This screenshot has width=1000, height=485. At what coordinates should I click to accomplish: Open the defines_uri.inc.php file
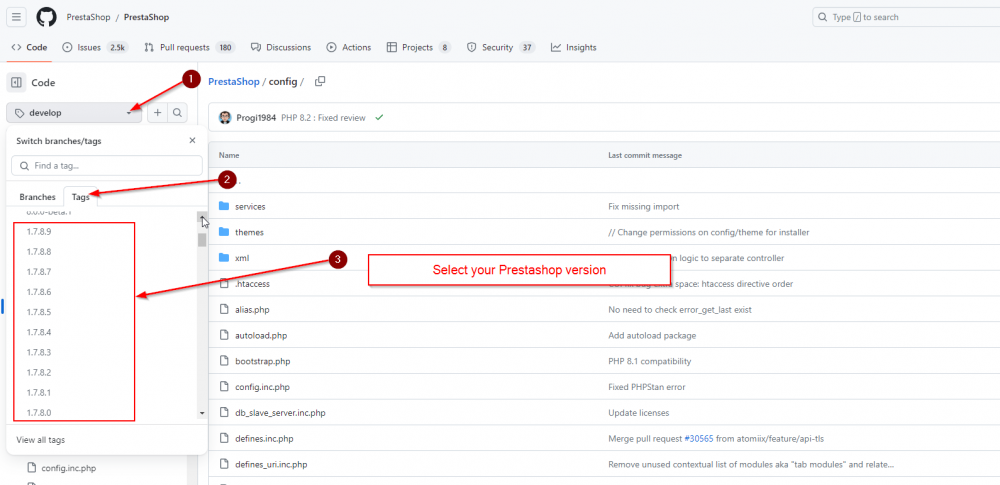click(x=272, y=465)
